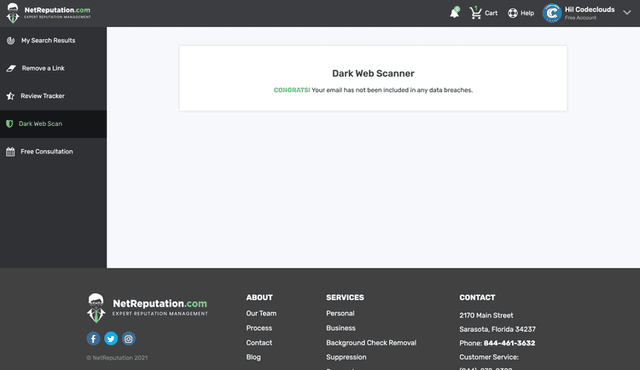
Task: Click phone number 844-461-3632
Action: [509, 343]
